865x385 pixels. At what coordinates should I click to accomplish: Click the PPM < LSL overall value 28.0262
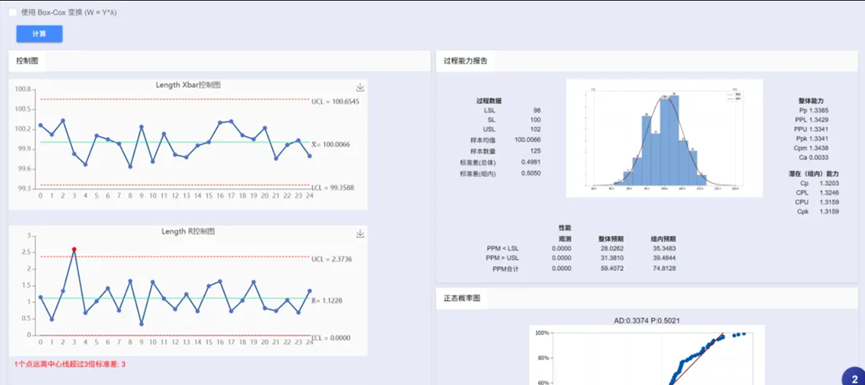612,248
